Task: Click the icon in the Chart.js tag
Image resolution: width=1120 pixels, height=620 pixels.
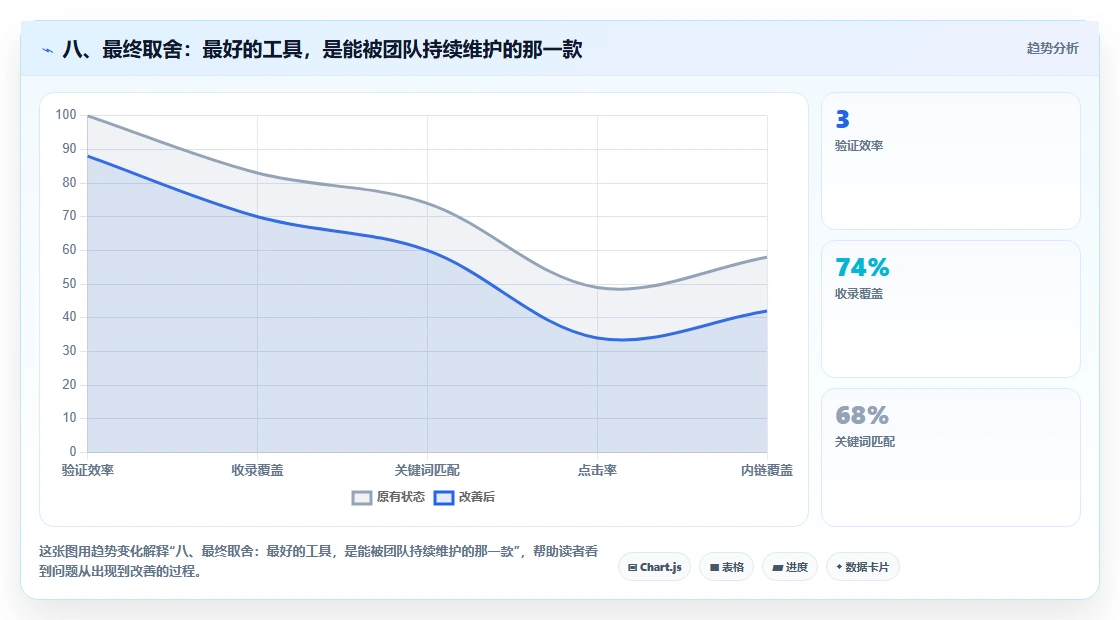Action: point(632,568)
